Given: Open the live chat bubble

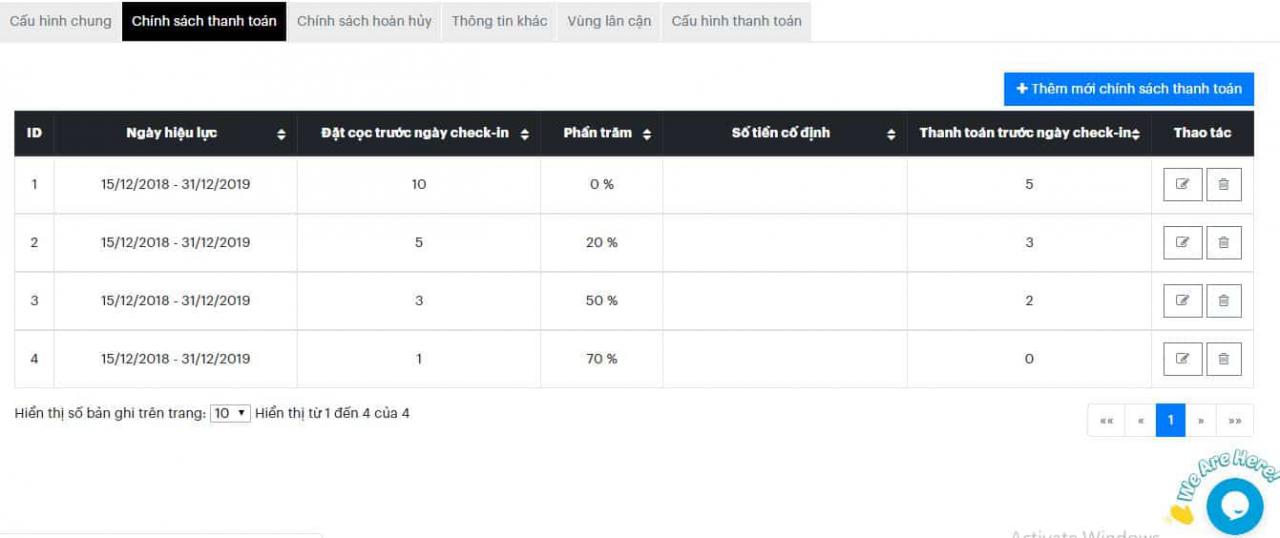Looking at the screenshot, I should pyautogui.click(x=1234, y=506).
